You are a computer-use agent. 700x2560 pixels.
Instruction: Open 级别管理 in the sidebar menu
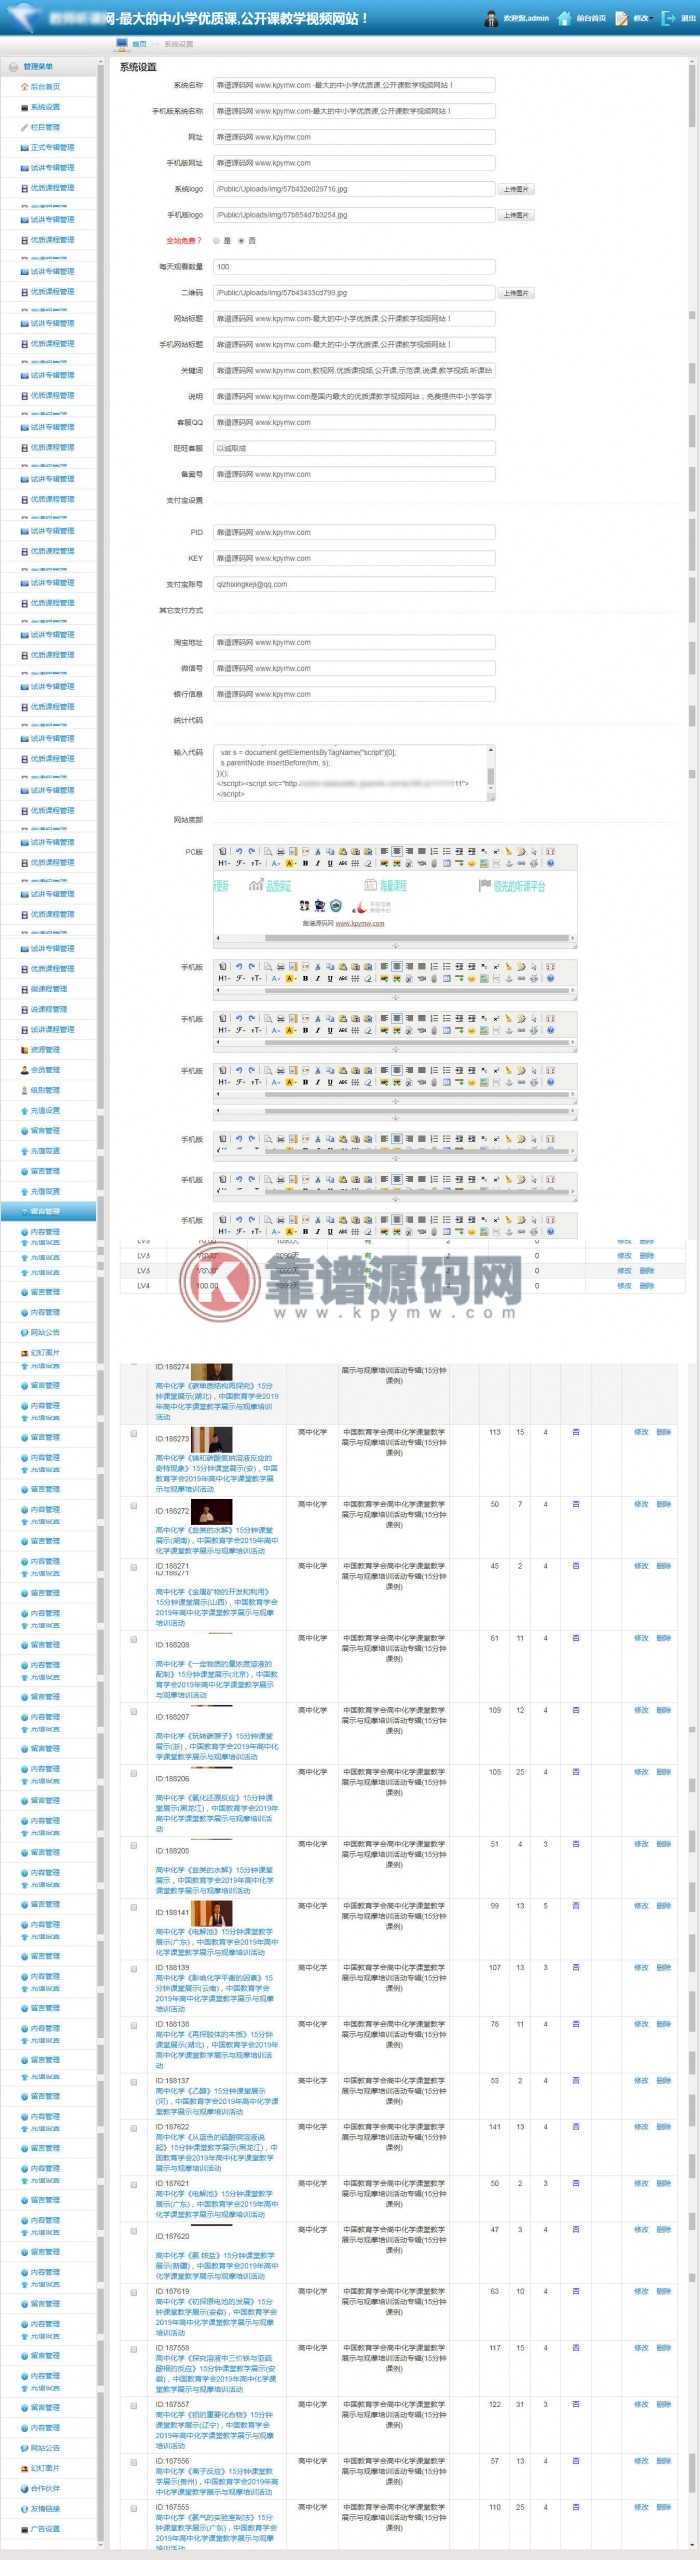(44, 1090)
